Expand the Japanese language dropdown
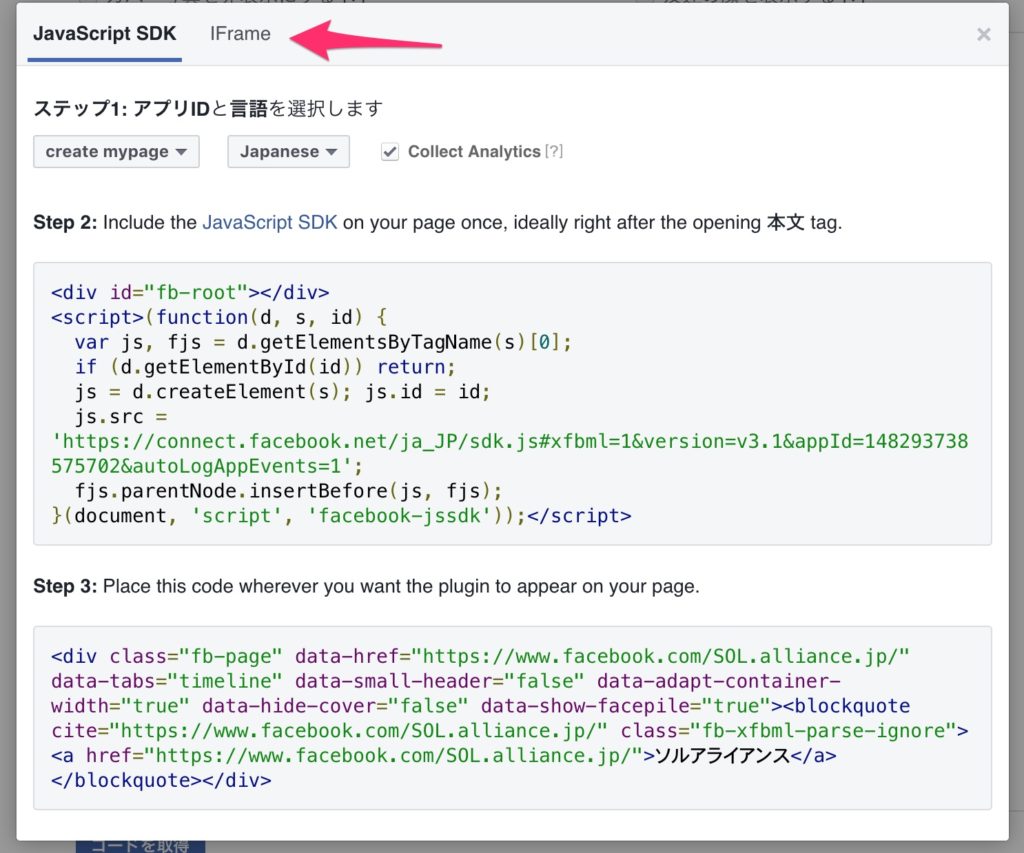The image size is (1024, 853). click(x=288, y=152)
